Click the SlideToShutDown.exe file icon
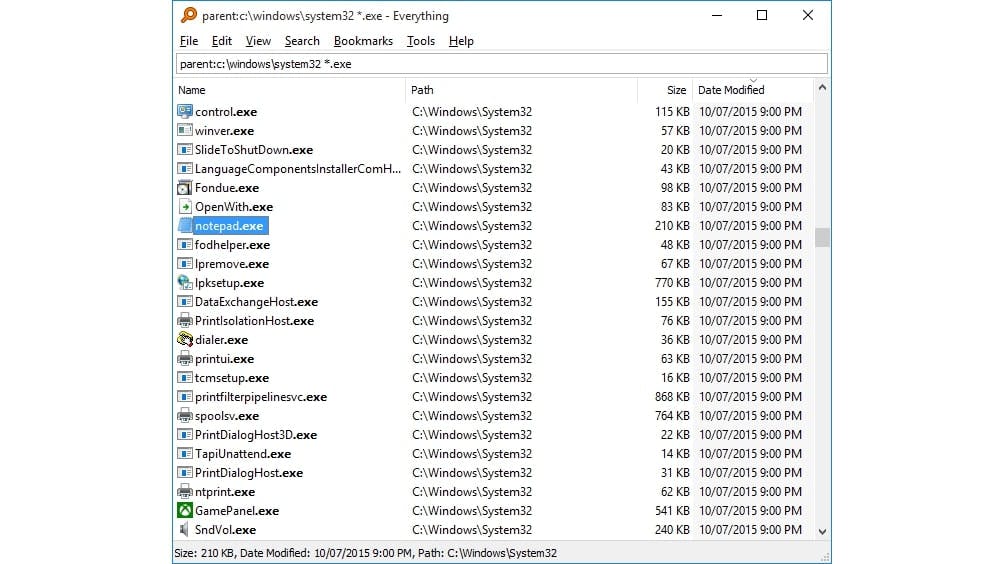 (x=185, y=150)
